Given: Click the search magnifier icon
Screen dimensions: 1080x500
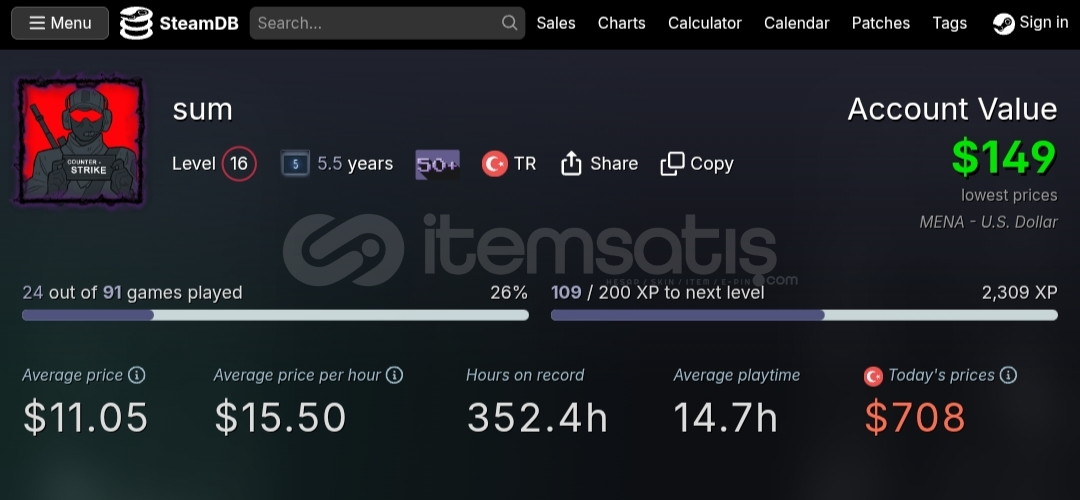Looking at the screenshot, I should [x=510, y=23].
